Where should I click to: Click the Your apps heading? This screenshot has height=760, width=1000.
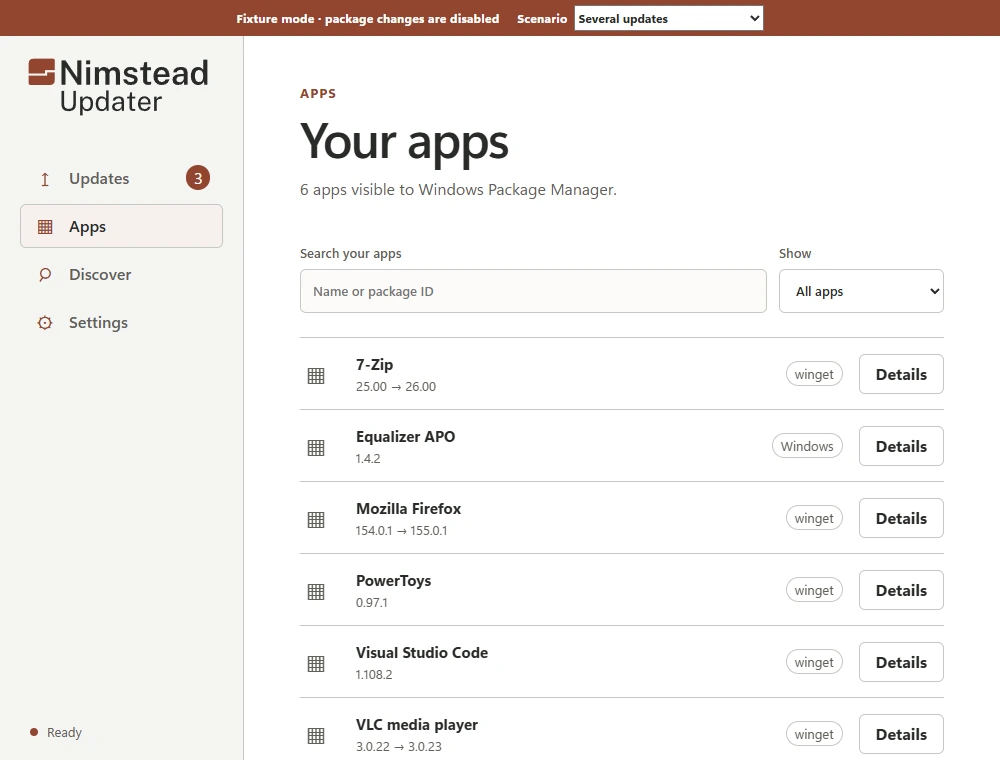404,142
